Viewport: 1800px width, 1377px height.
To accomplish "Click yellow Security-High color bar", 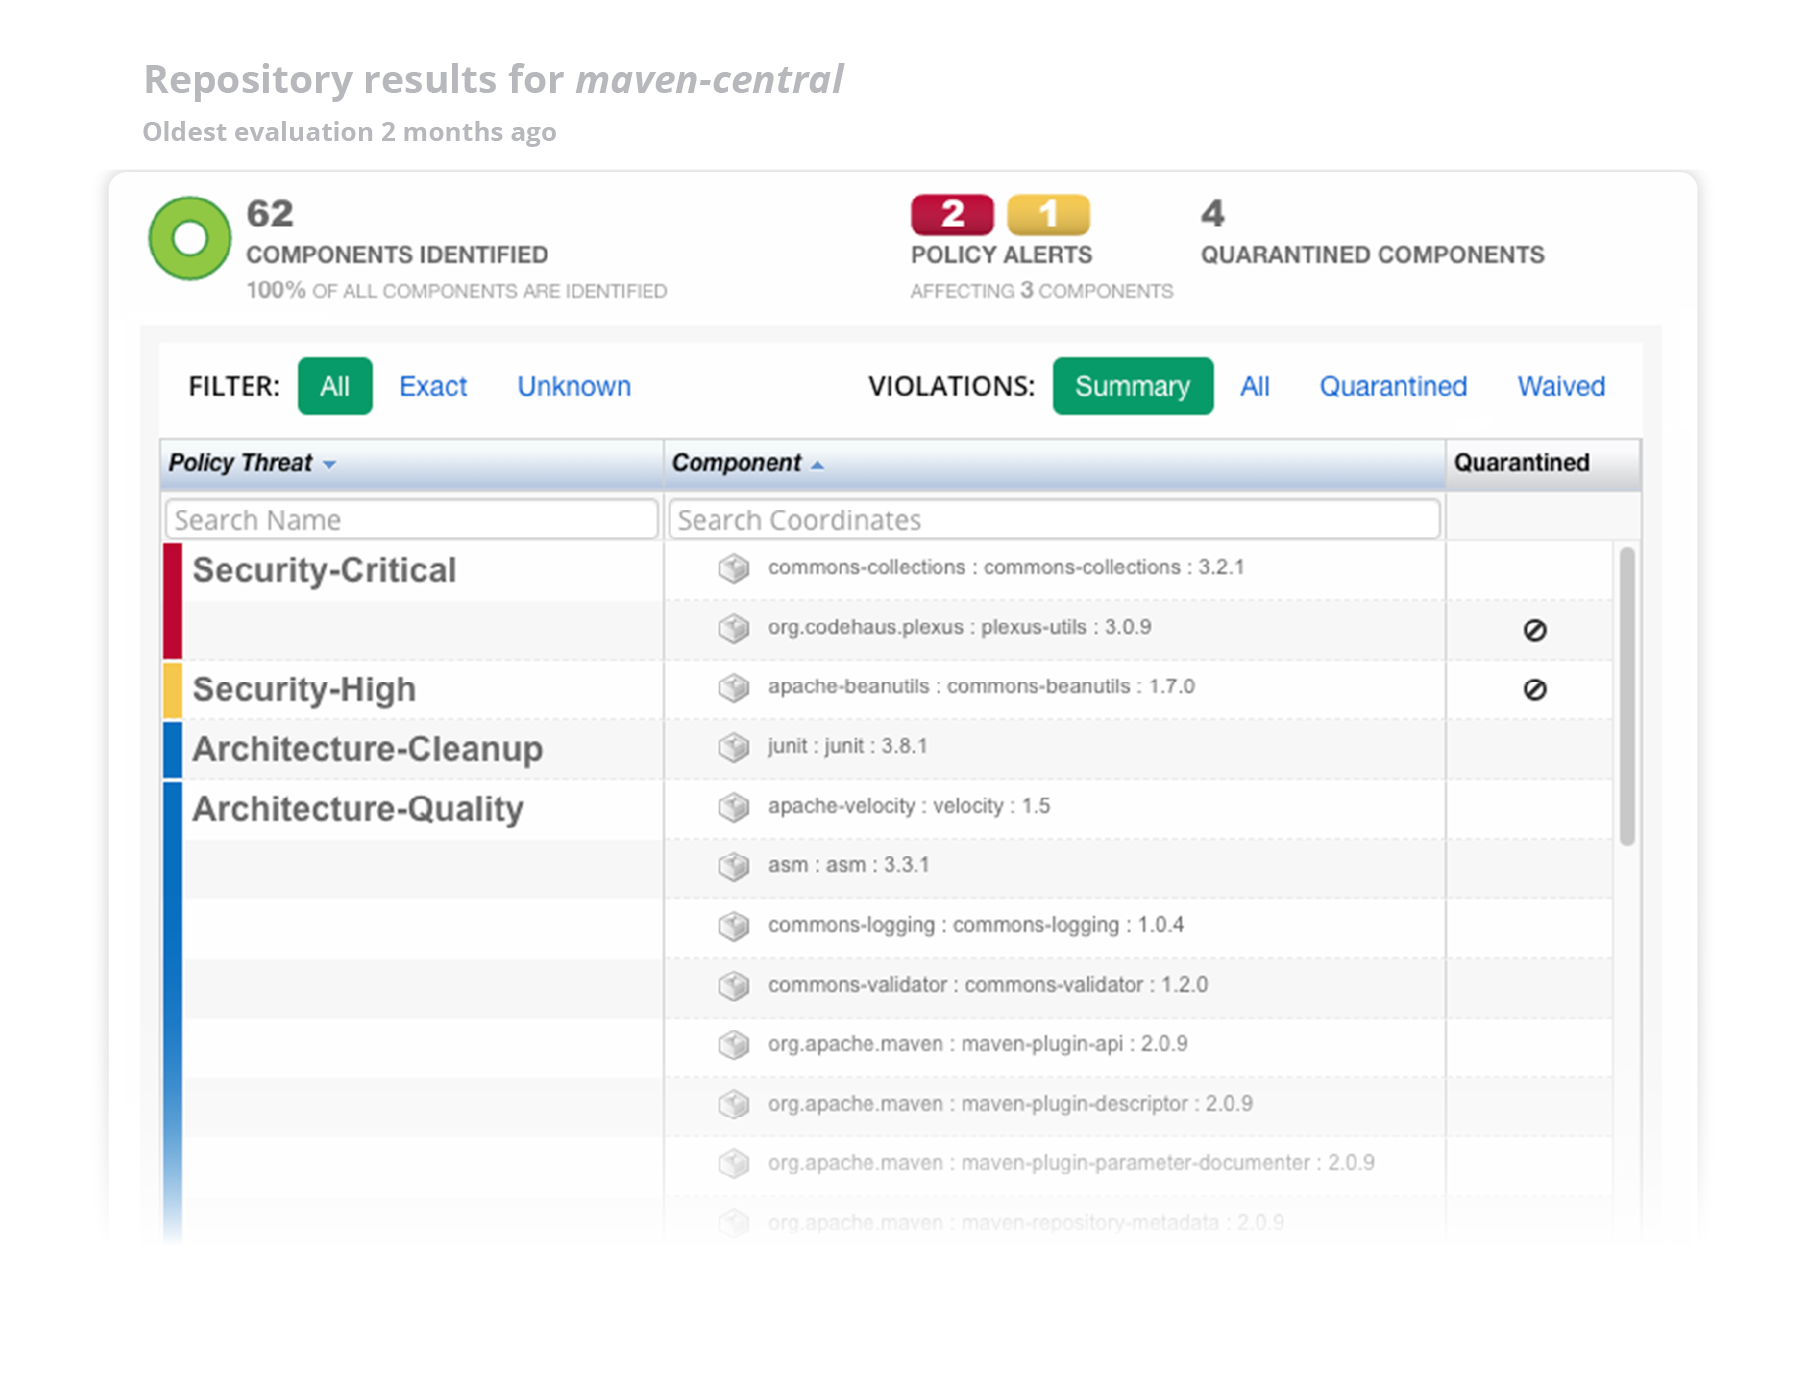I will click(x=172, y=690).
